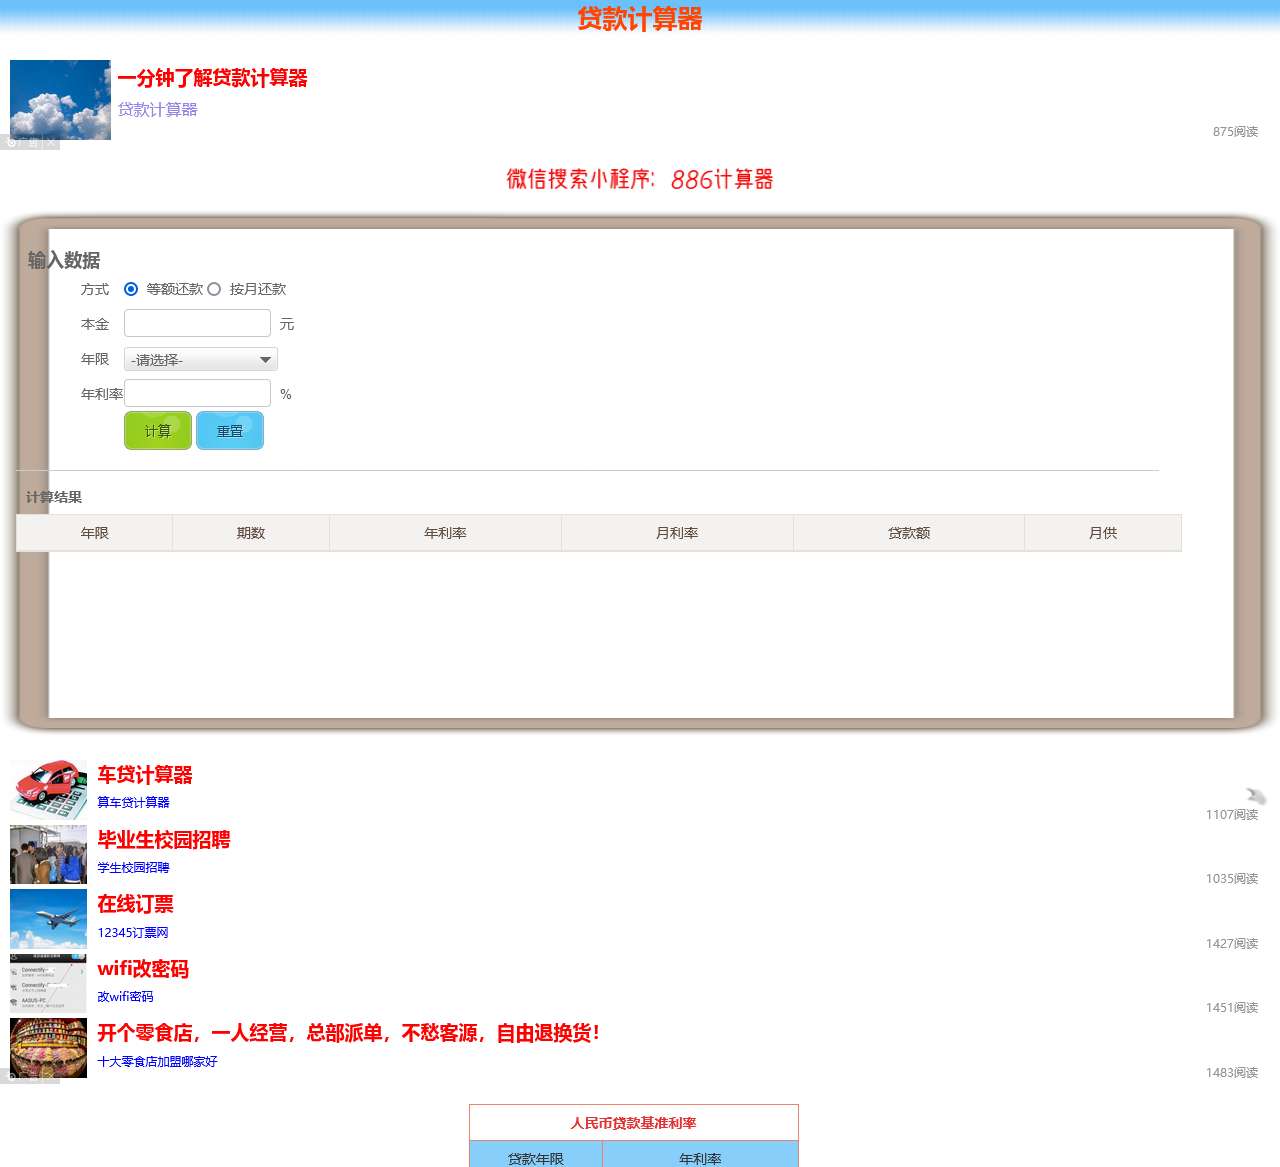
Task: Follow the 改wifi密码 sub-link
Action: pyautogui.click(x=125, y=996)
